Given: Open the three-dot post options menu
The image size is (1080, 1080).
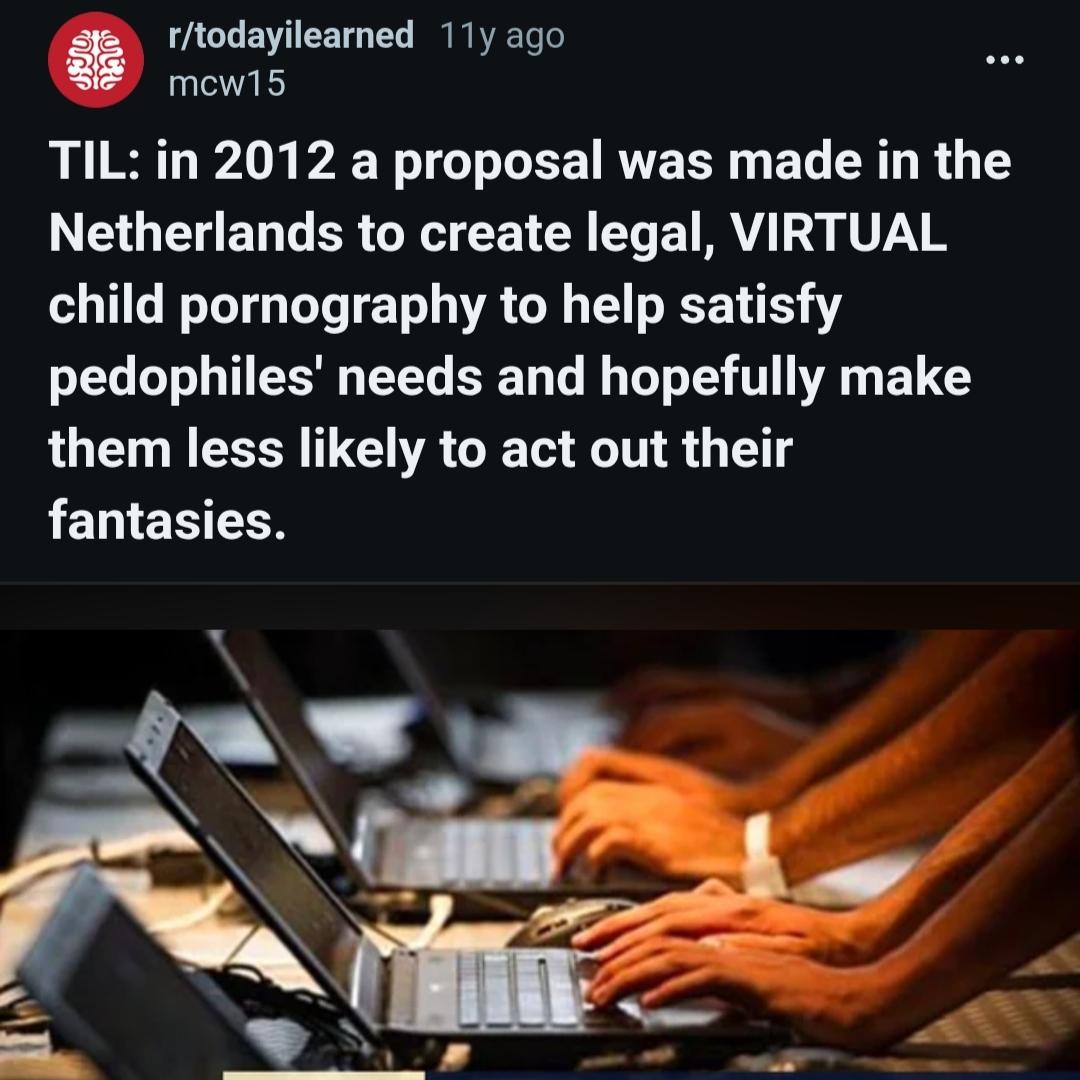Looking at the screenshot, I should [1005, 61].
